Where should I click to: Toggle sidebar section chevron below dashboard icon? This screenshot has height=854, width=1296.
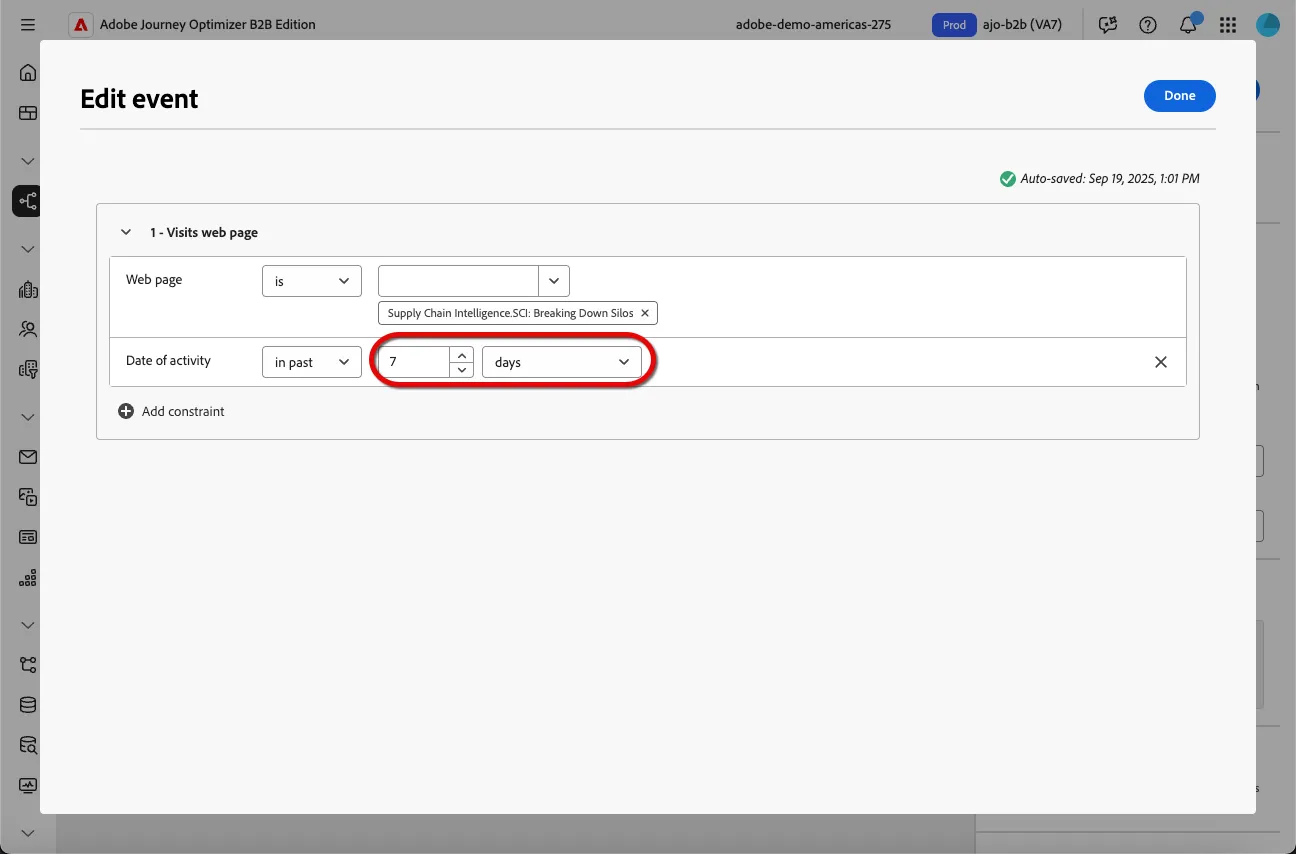(x=28, y=161)
